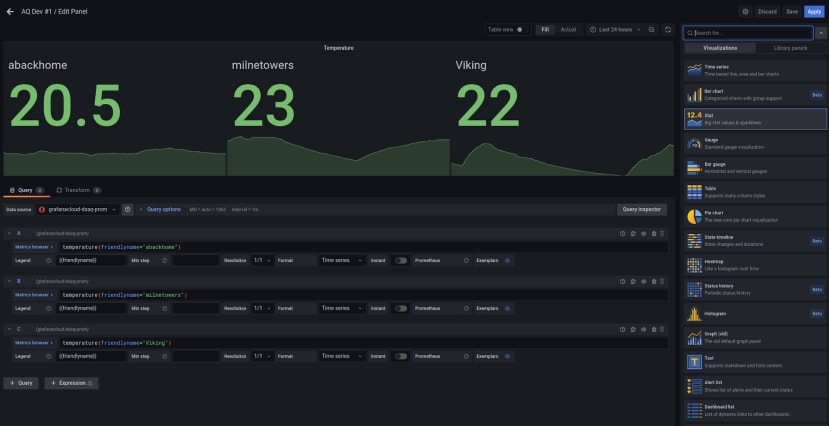Click the Save button
829x426 pixels.
(791, 12)
